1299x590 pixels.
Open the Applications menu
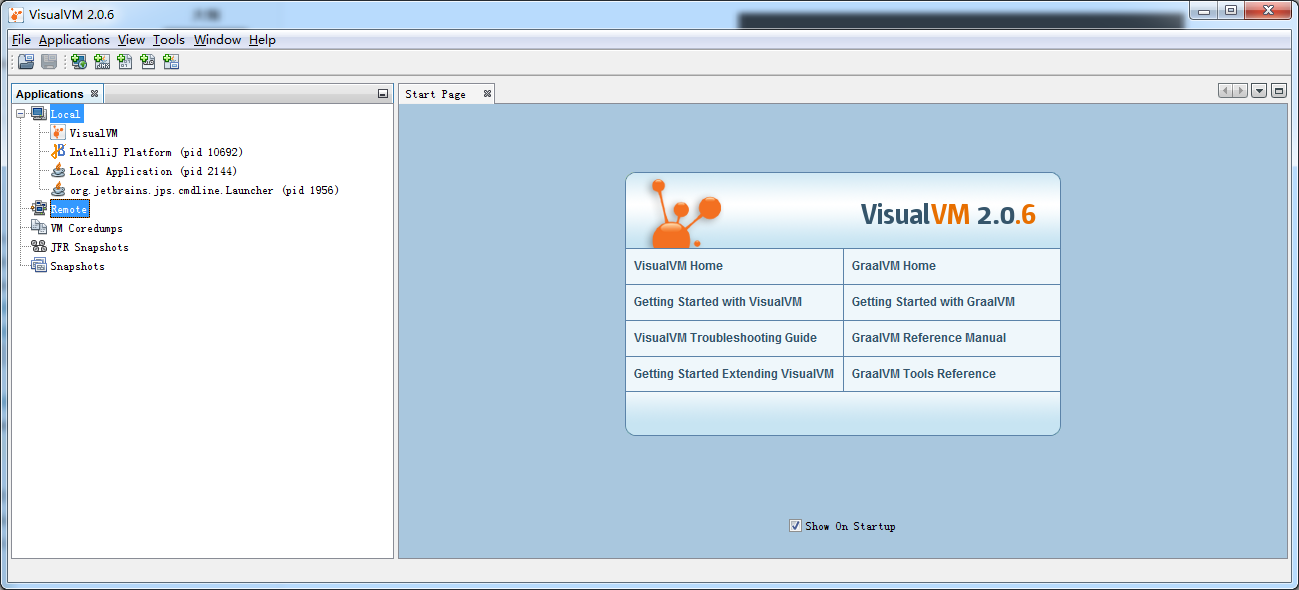[x=74, y=40]
